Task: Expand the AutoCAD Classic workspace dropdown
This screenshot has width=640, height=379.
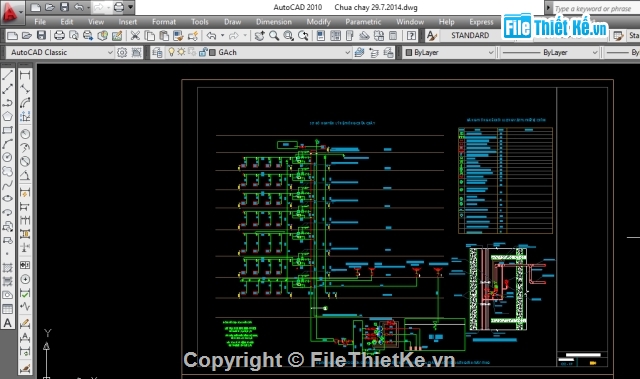Action: (x=110, y=52)
